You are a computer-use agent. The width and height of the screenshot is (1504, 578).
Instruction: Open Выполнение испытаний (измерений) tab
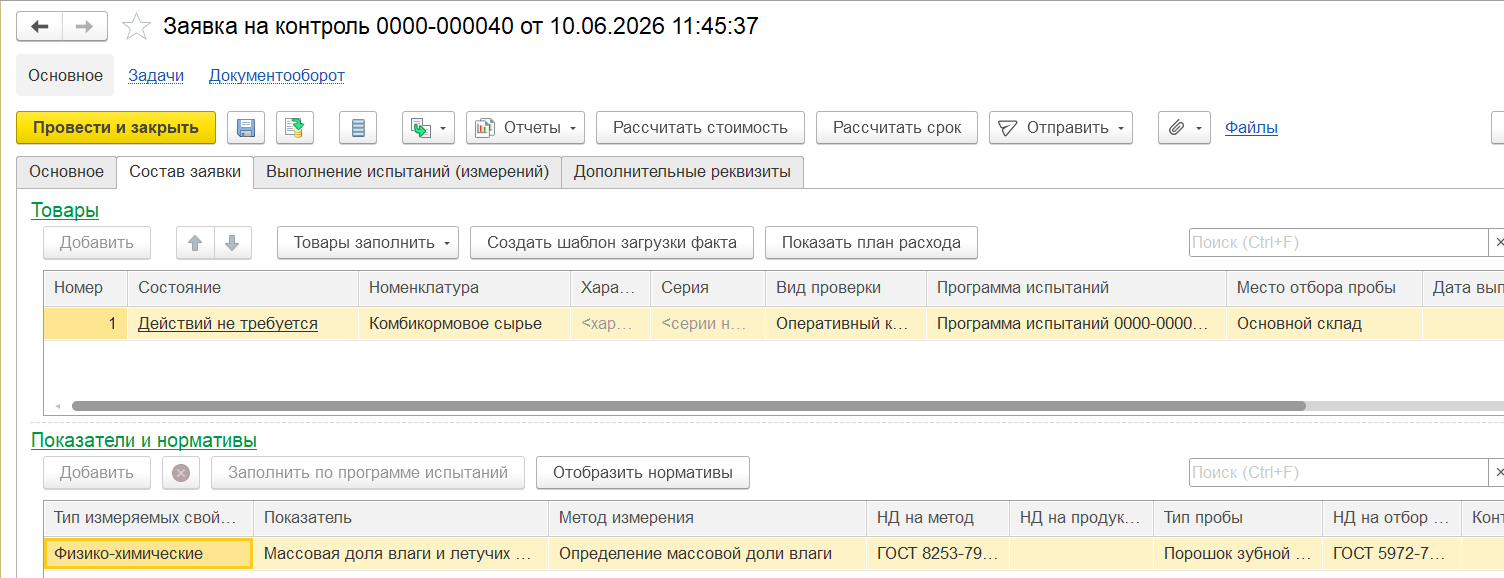pos(407,172)
